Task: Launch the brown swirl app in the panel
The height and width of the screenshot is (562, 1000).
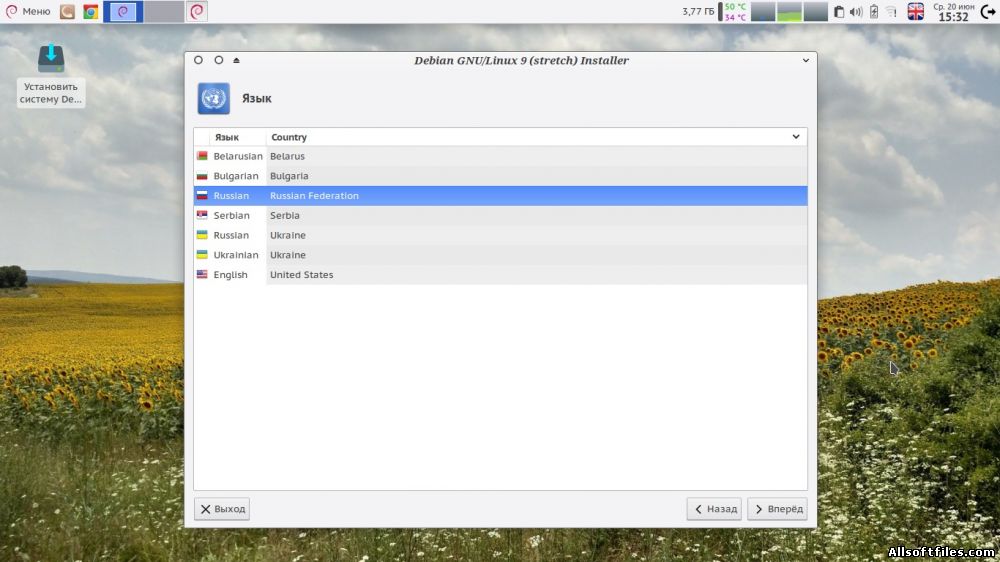Action: pyautogui.click(x=67, y=11)
